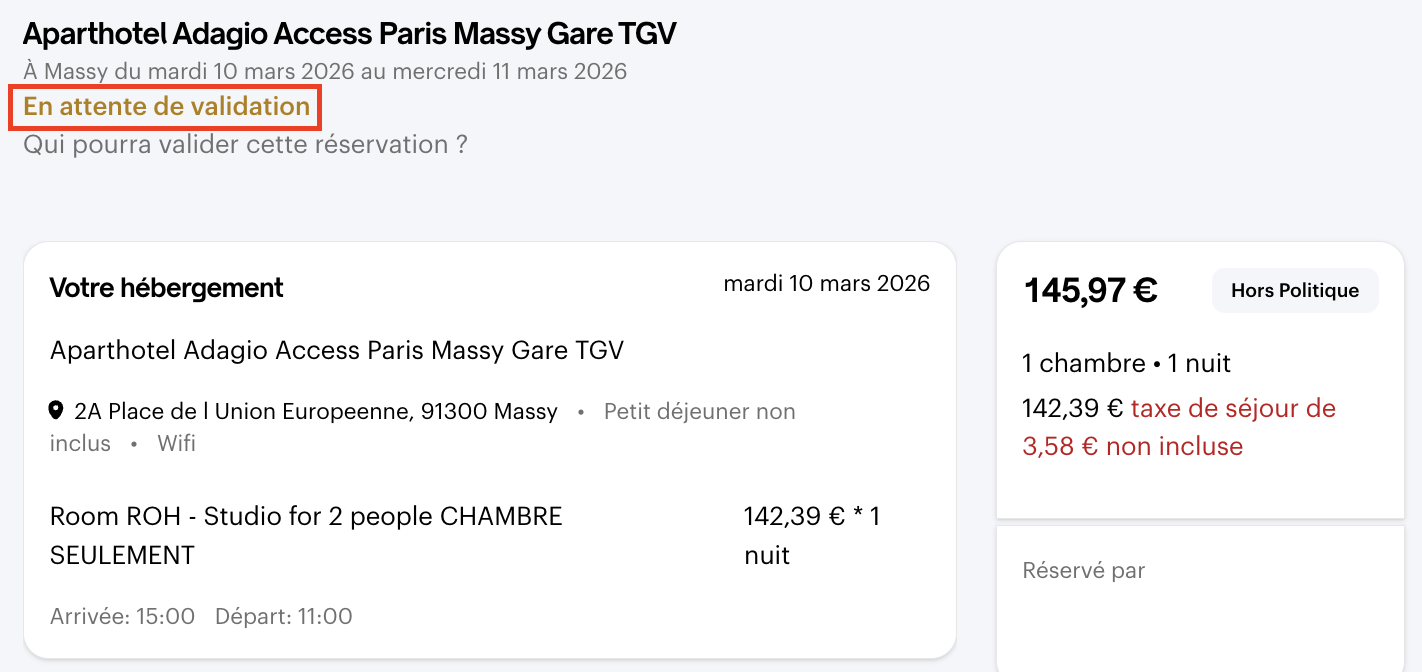Click the "Wifi" amenity label
Image resolution: width=1422 pixels, height=672 pixels.
pyautogui.click(x=176, y=443)
